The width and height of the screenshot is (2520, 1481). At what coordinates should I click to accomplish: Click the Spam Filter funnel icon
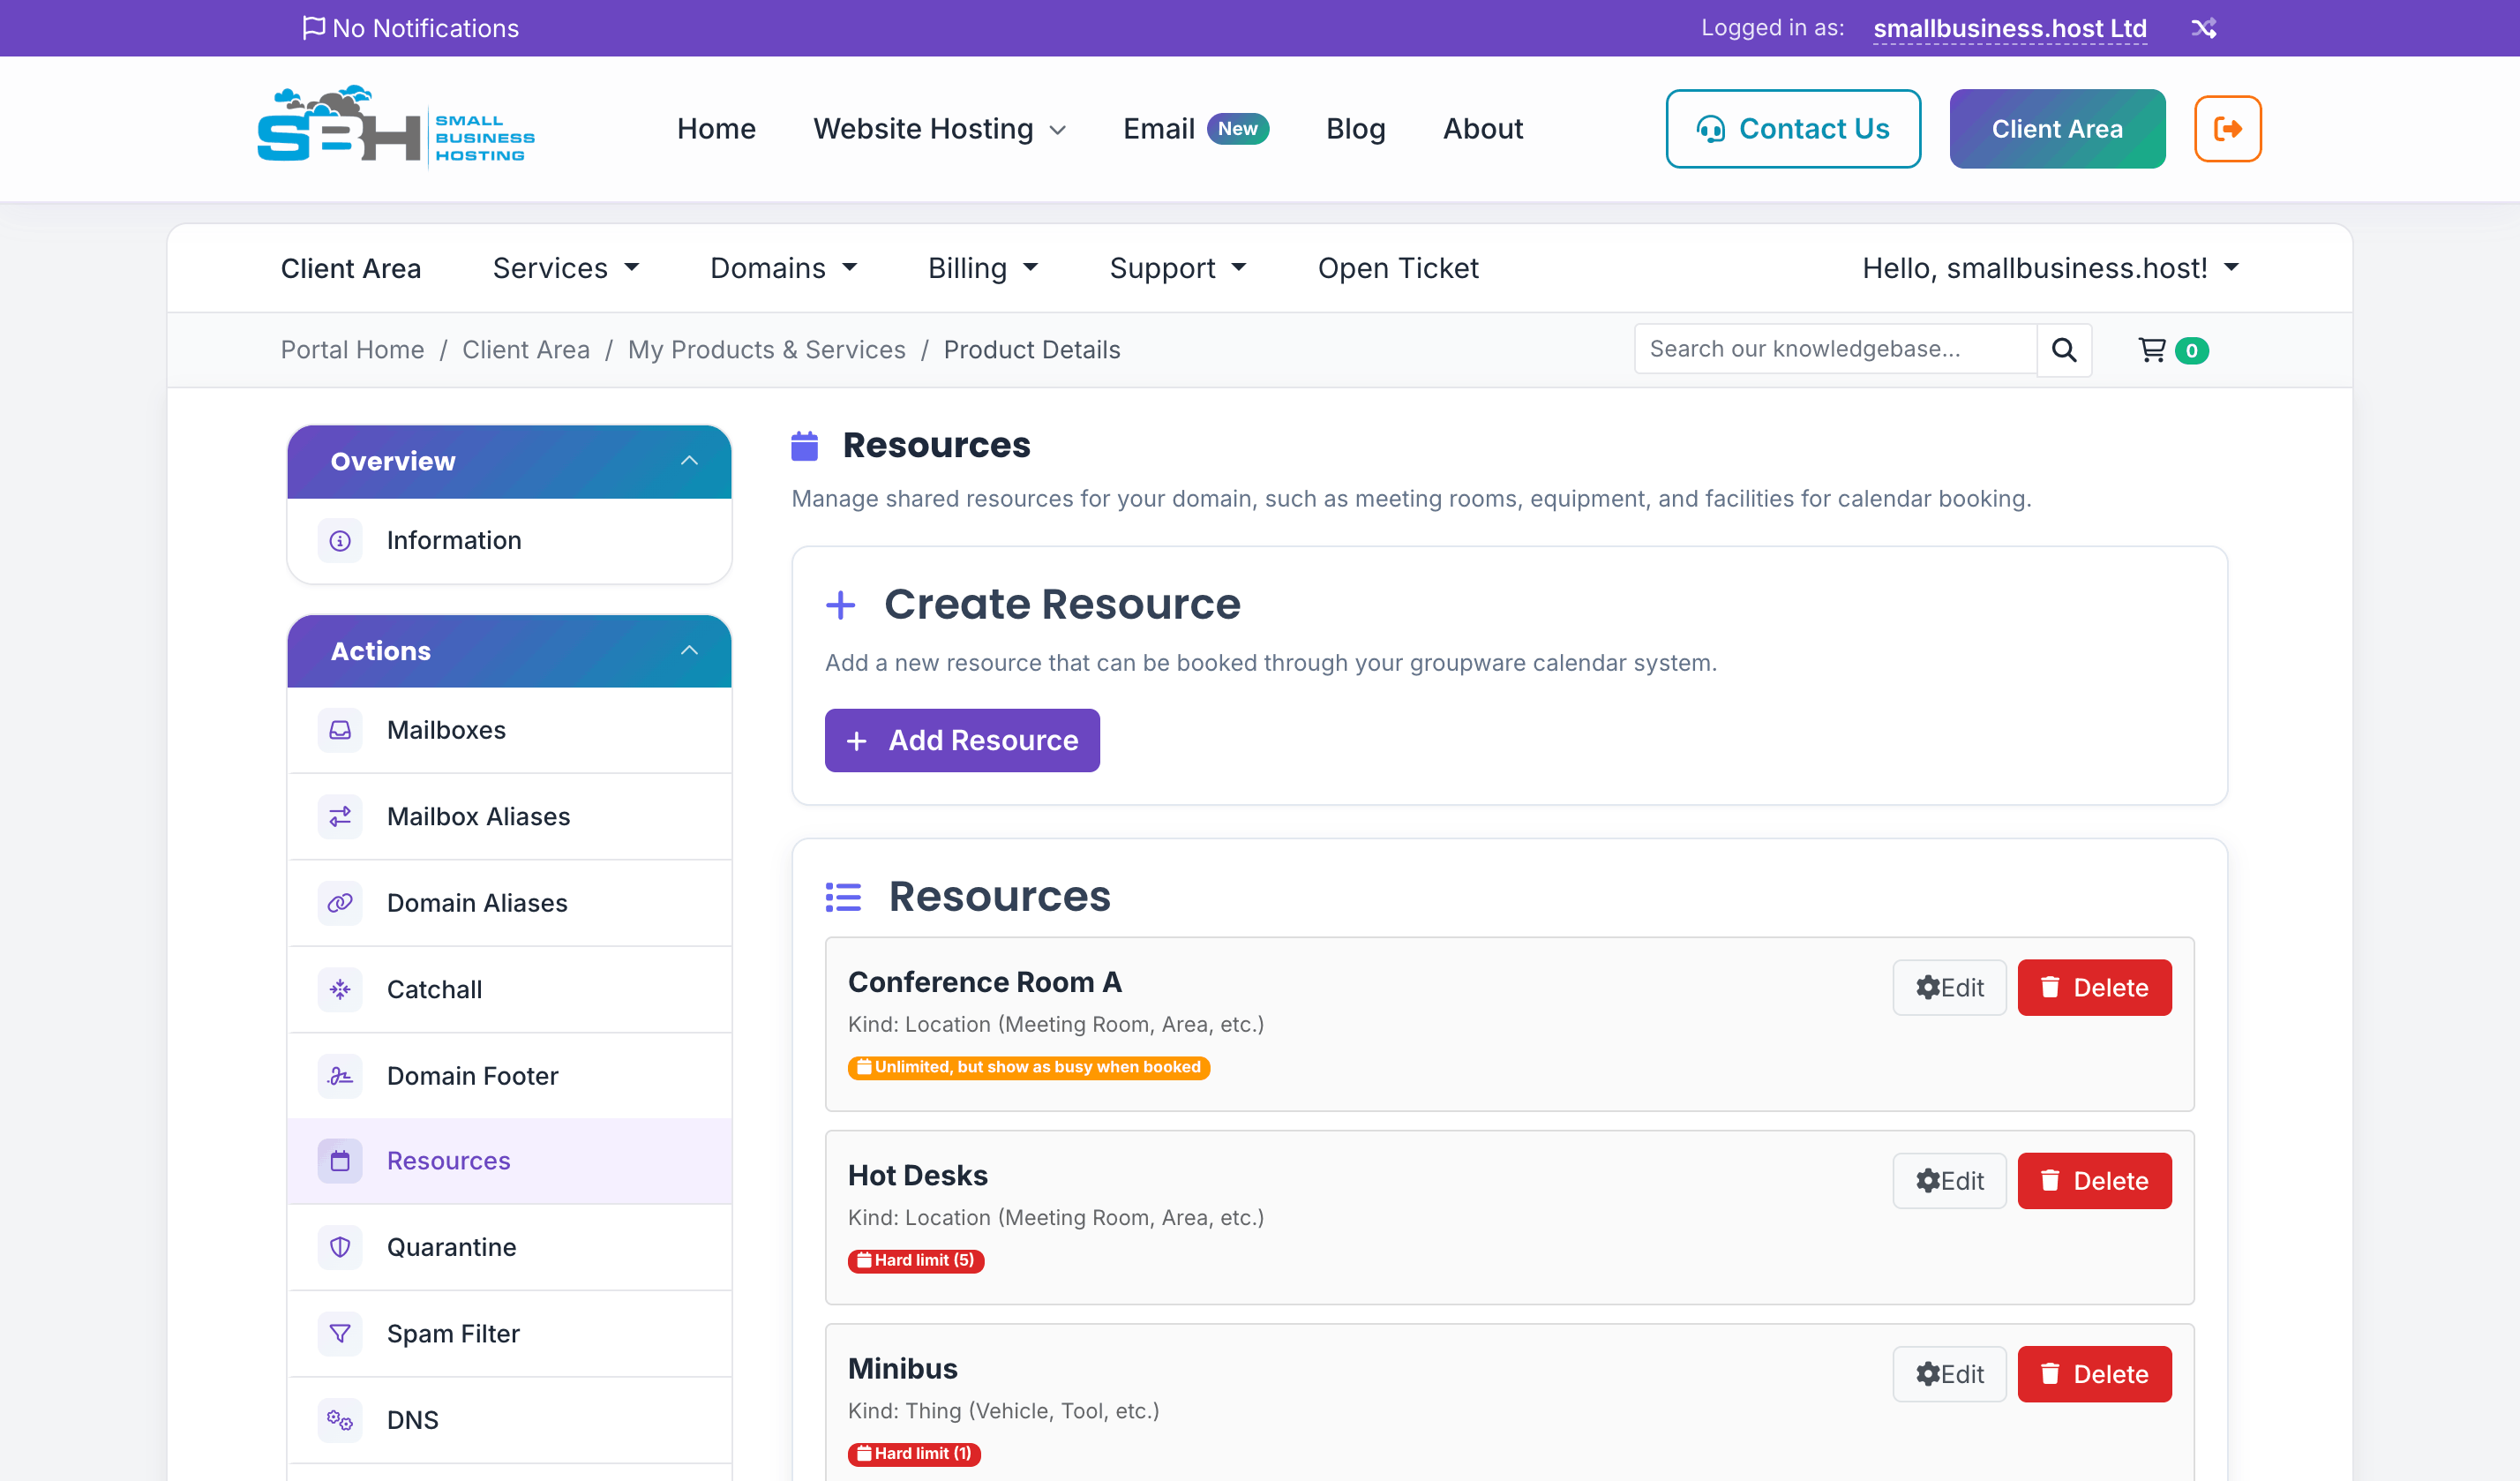click(x=340, y=1334)
